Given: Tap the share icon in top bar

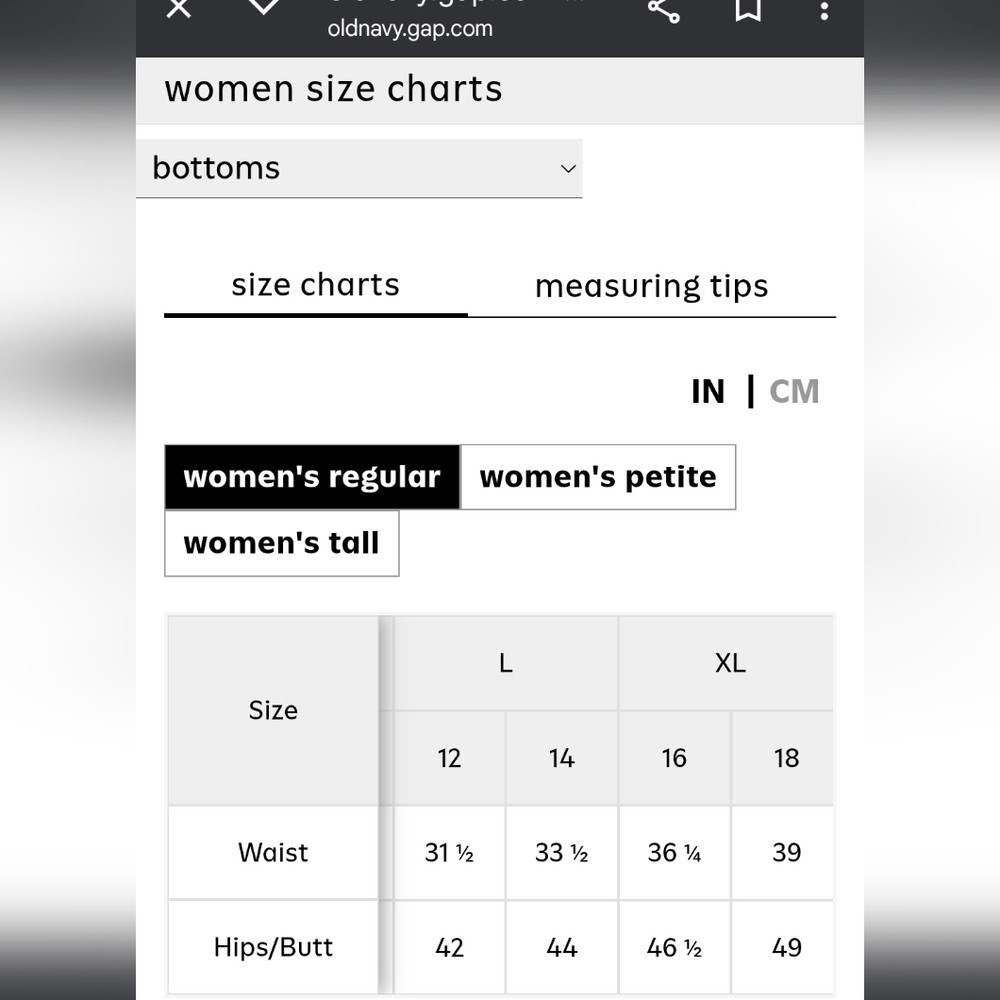Looking at the screenshot, I should coord(663,10).
